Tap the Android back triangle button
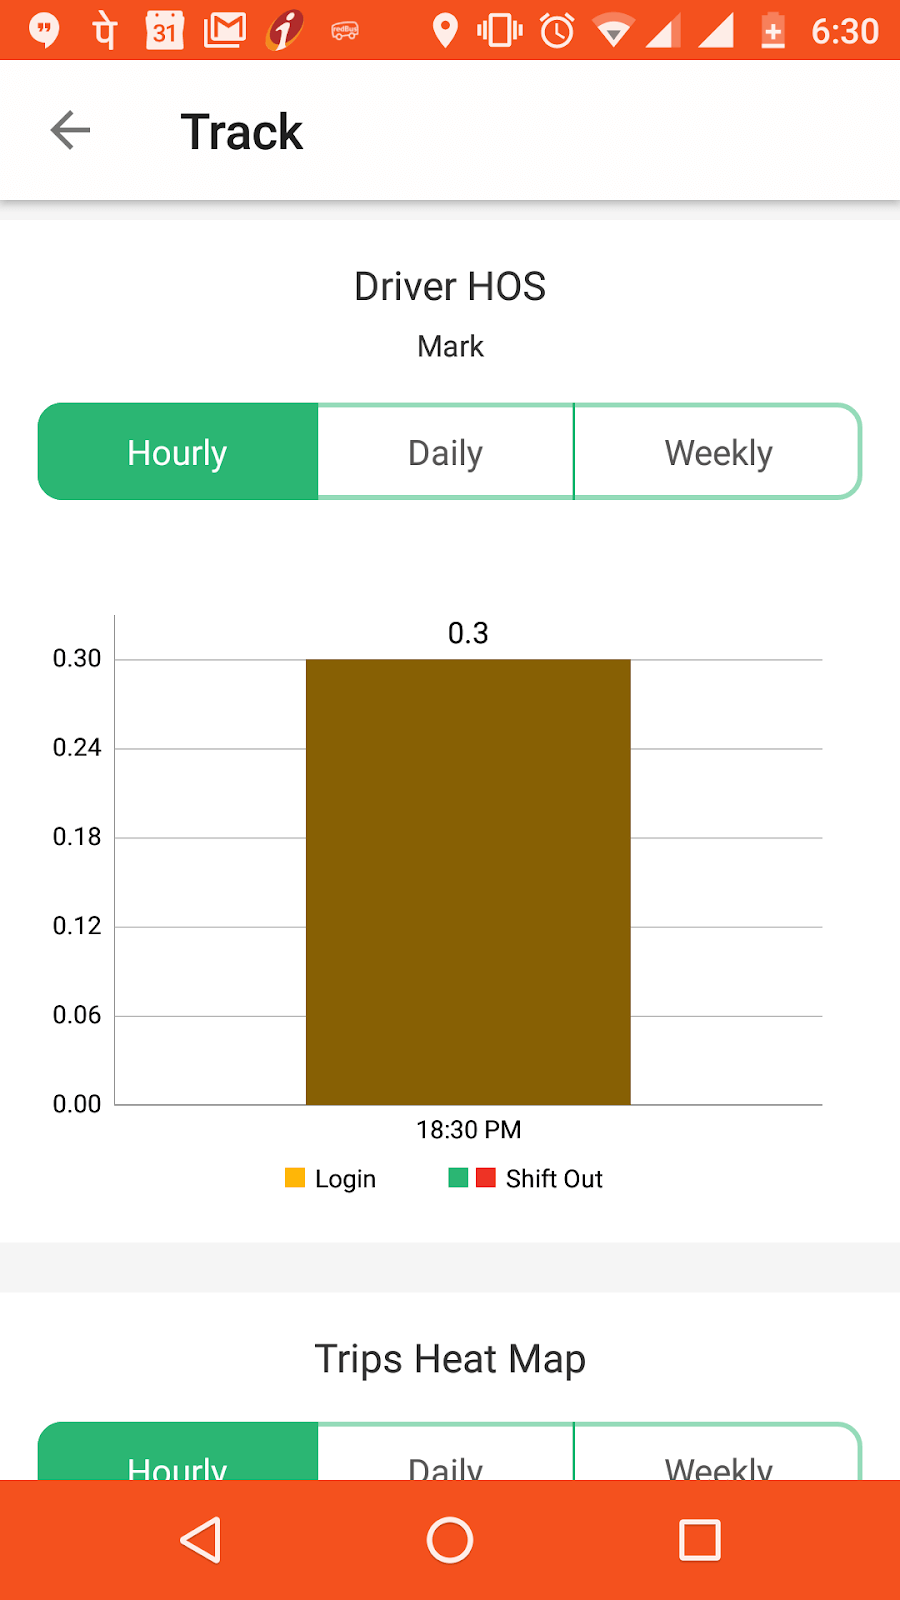The height and width of the screenshot is (1600, 900). click(x=201, y=1540)
